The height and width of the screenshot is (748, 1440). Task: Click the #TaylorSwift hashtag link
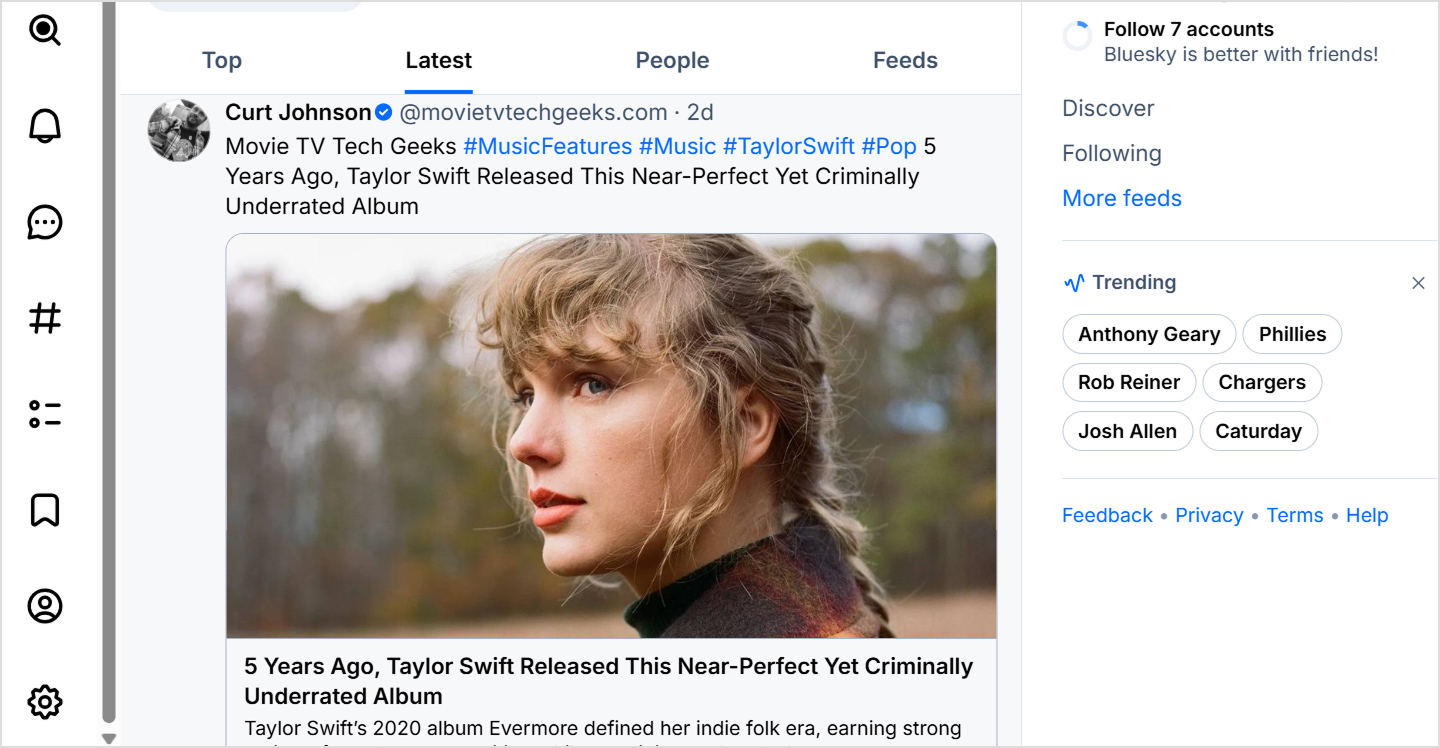click(788, 147)
